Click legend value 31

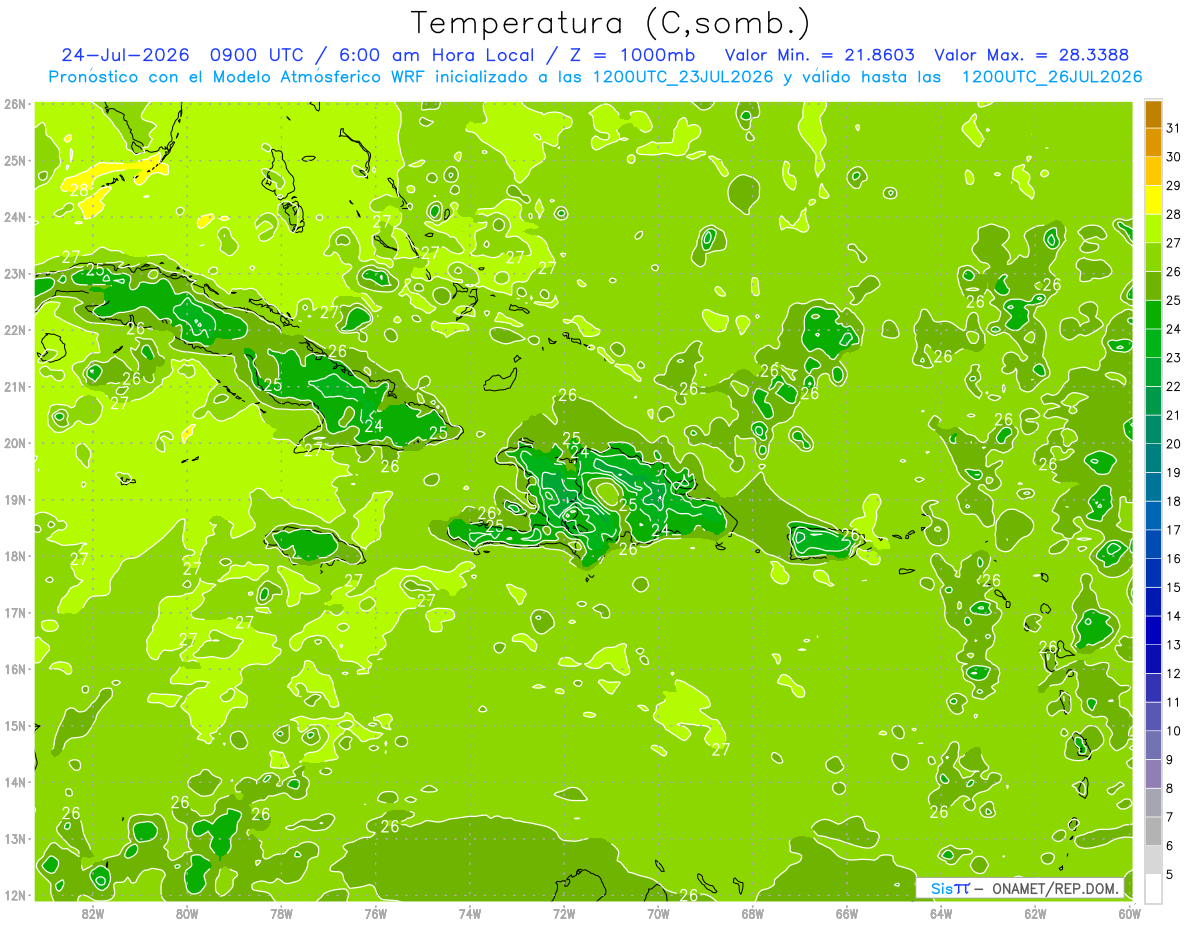(x=1173, y=128)
